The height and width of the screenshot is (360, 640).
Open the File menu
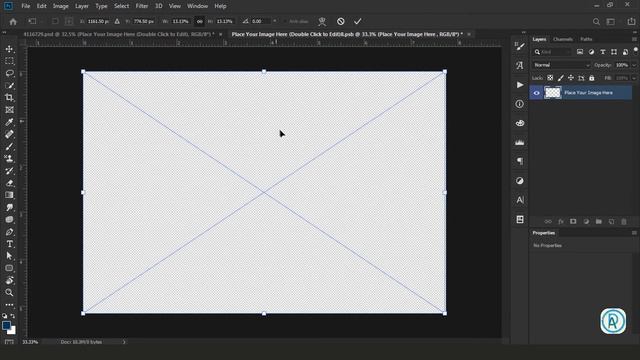(x=26, y=6)
